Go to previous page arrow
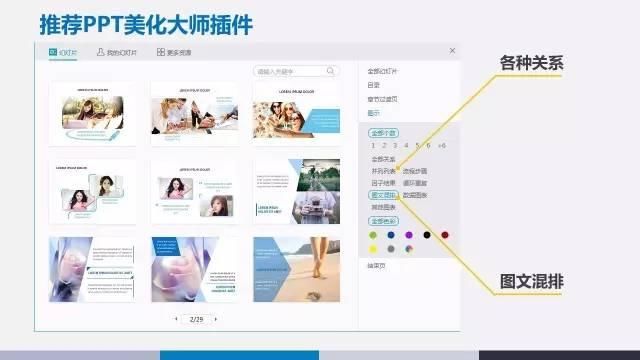 [176, 319]
